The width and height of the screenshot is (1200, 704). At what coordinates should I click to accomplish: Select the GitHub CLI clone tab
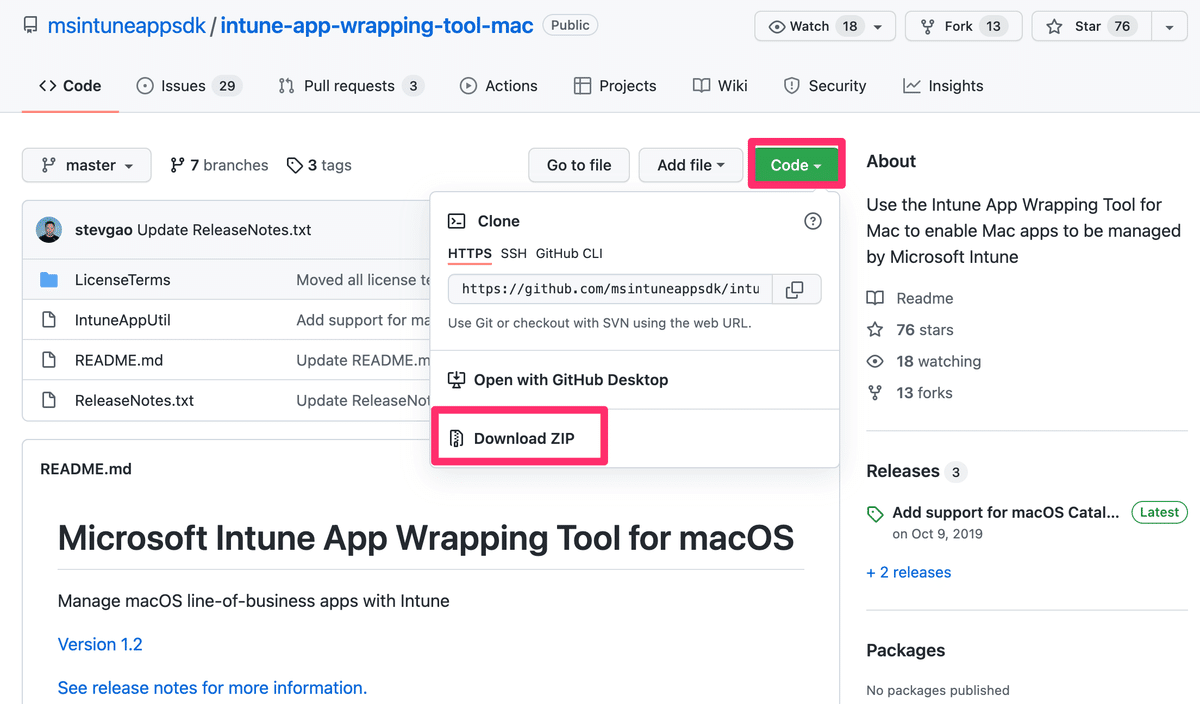[569, 254]
